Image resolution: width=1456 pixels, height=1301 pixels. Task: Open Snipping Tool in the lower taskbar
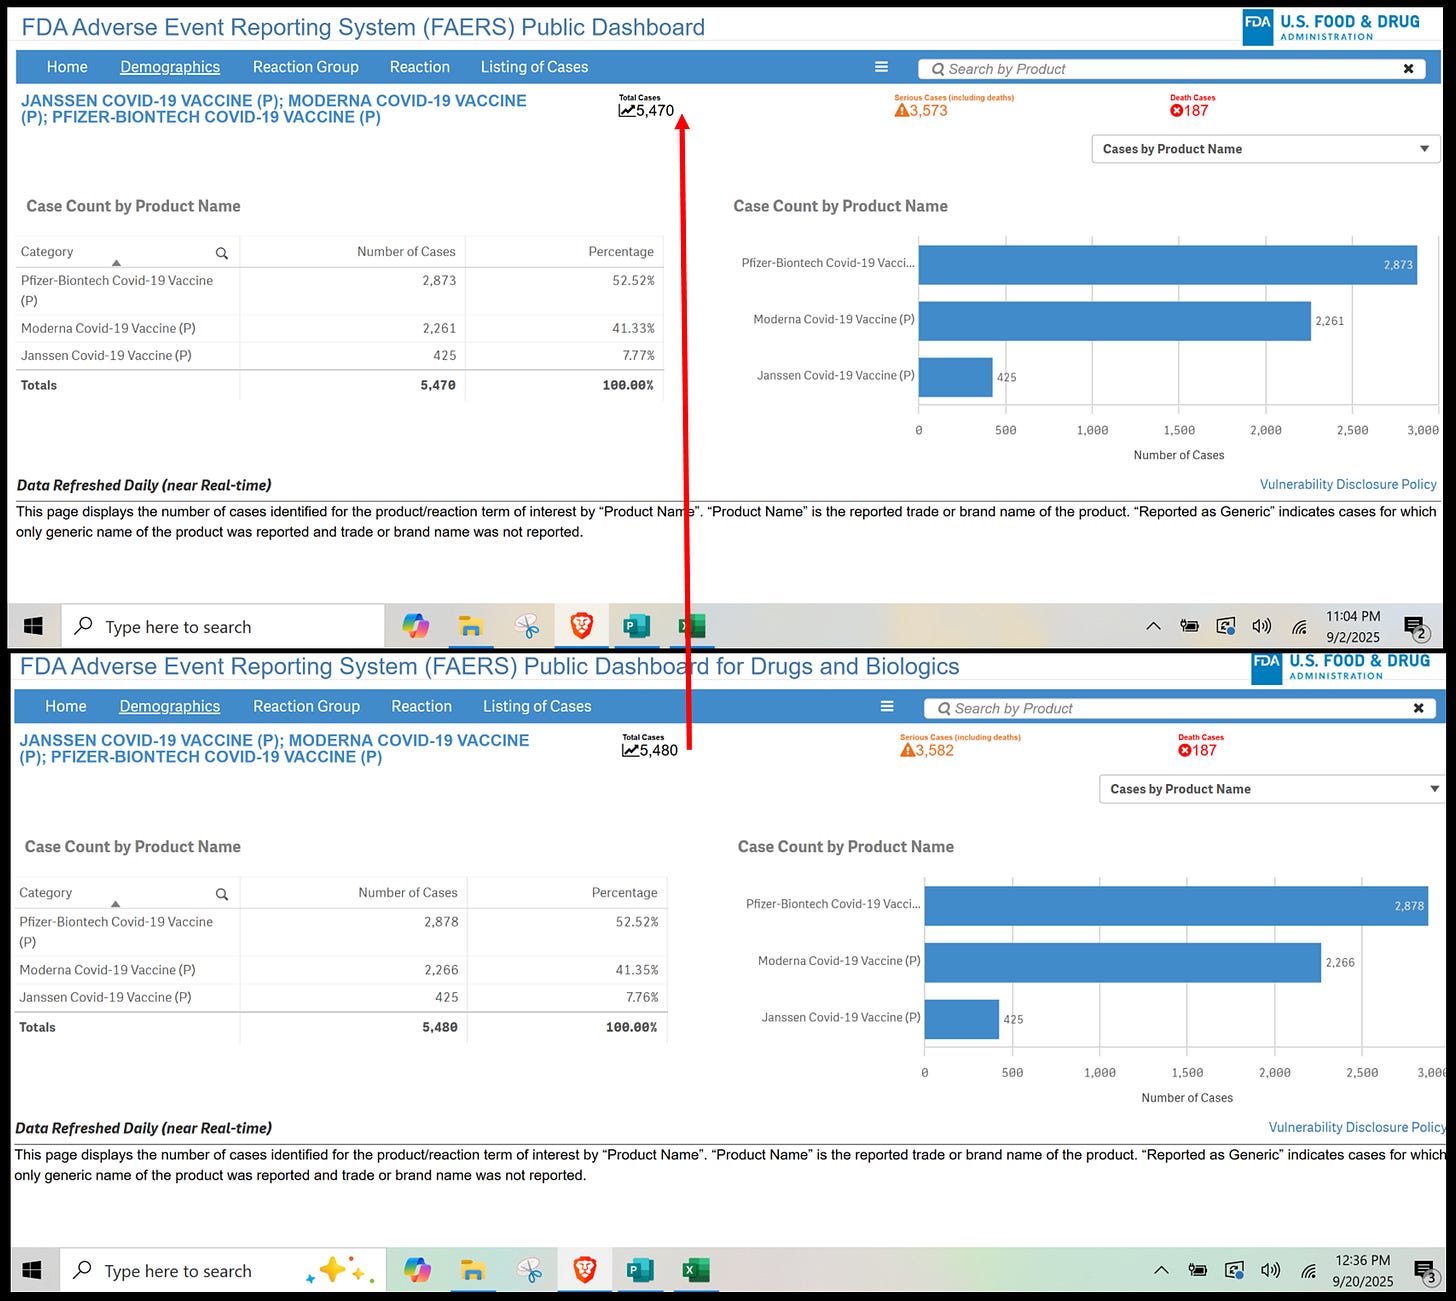click(530, 1270)
